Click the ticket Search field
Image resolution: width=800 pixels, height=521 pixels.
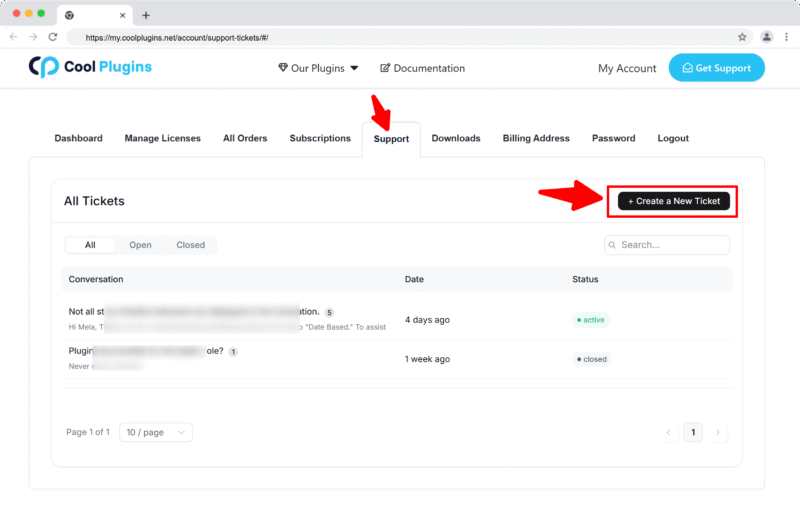[x=667, y=245]
